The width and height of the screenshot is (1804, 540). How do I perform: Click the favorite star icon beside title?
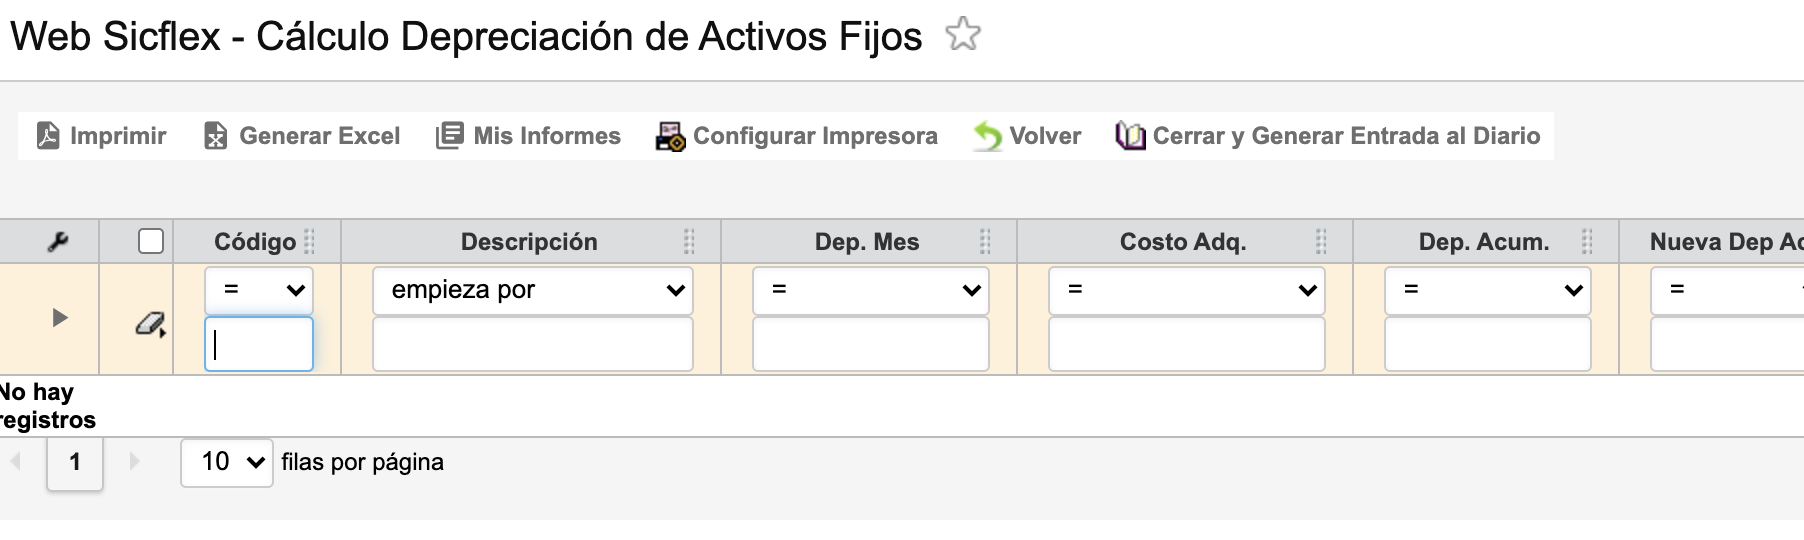[963, 35]
